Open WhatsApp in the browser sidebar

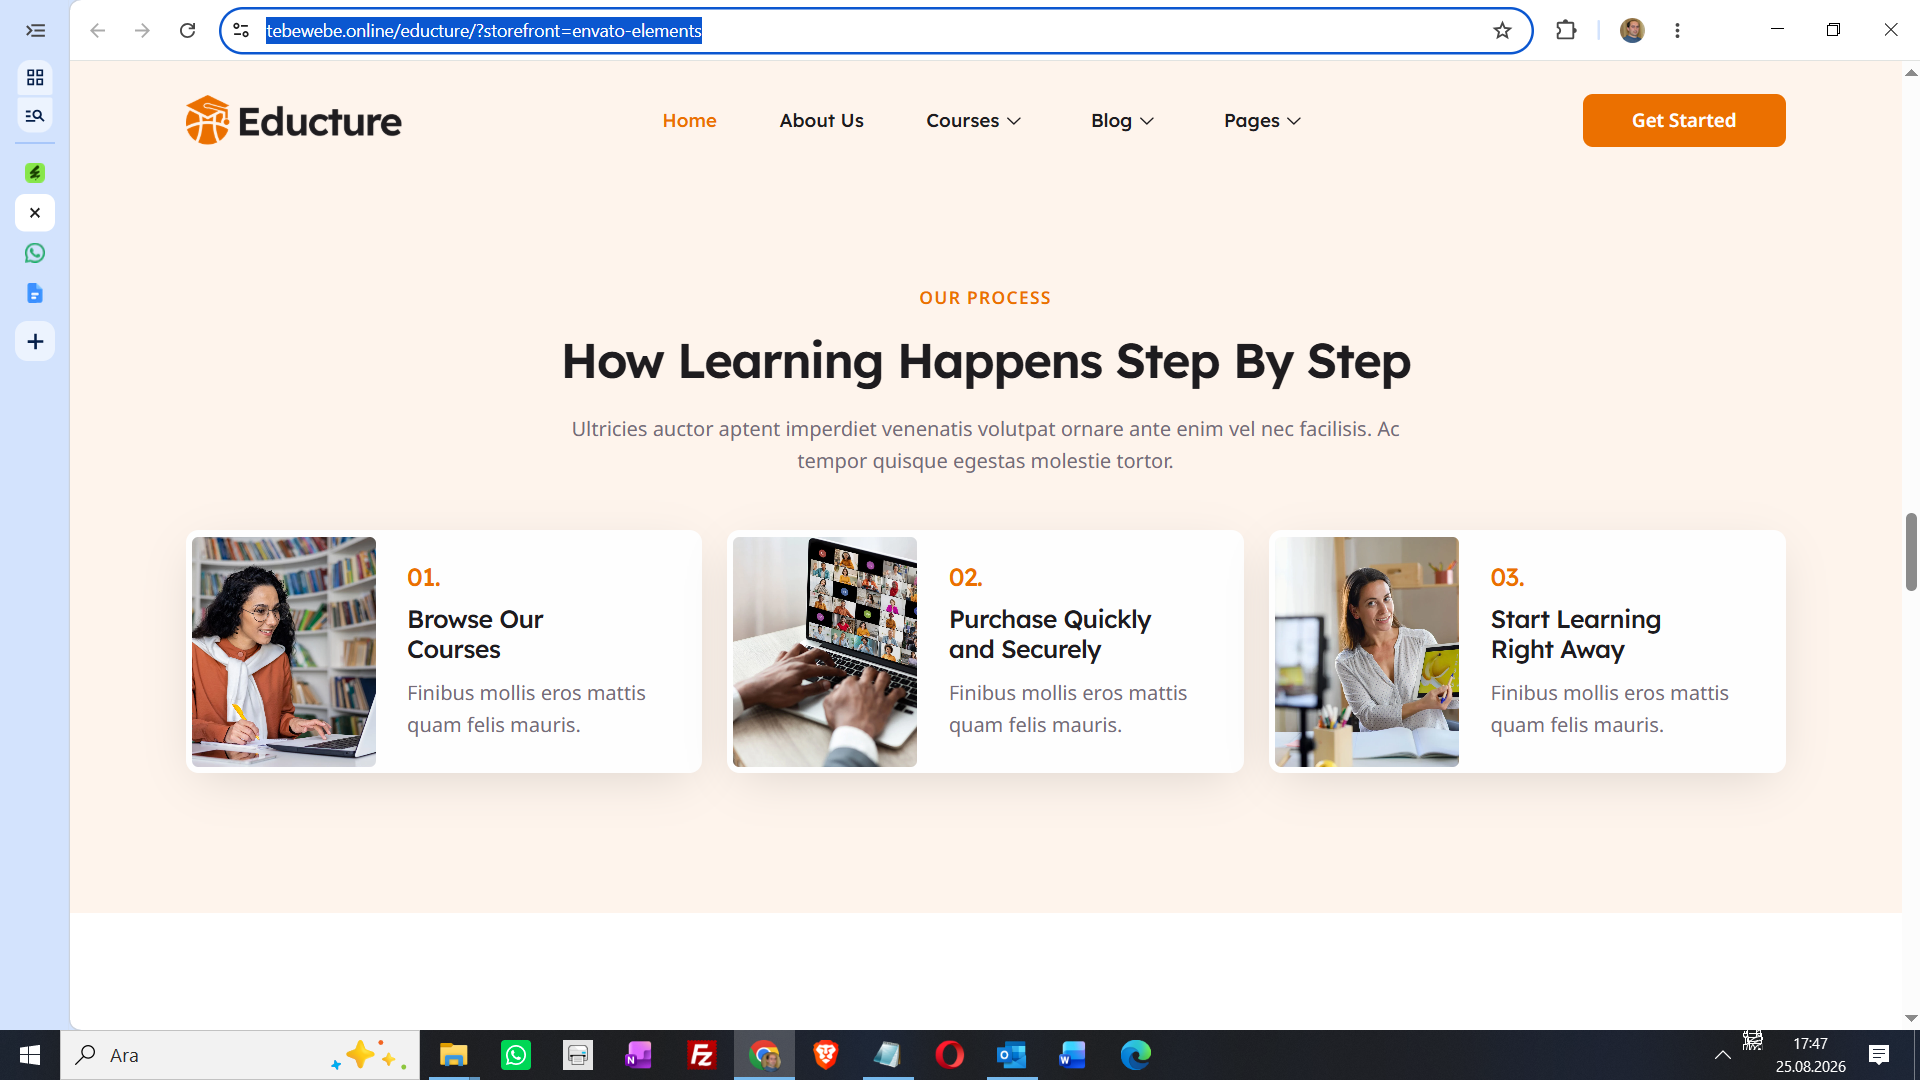pos(35,253)
